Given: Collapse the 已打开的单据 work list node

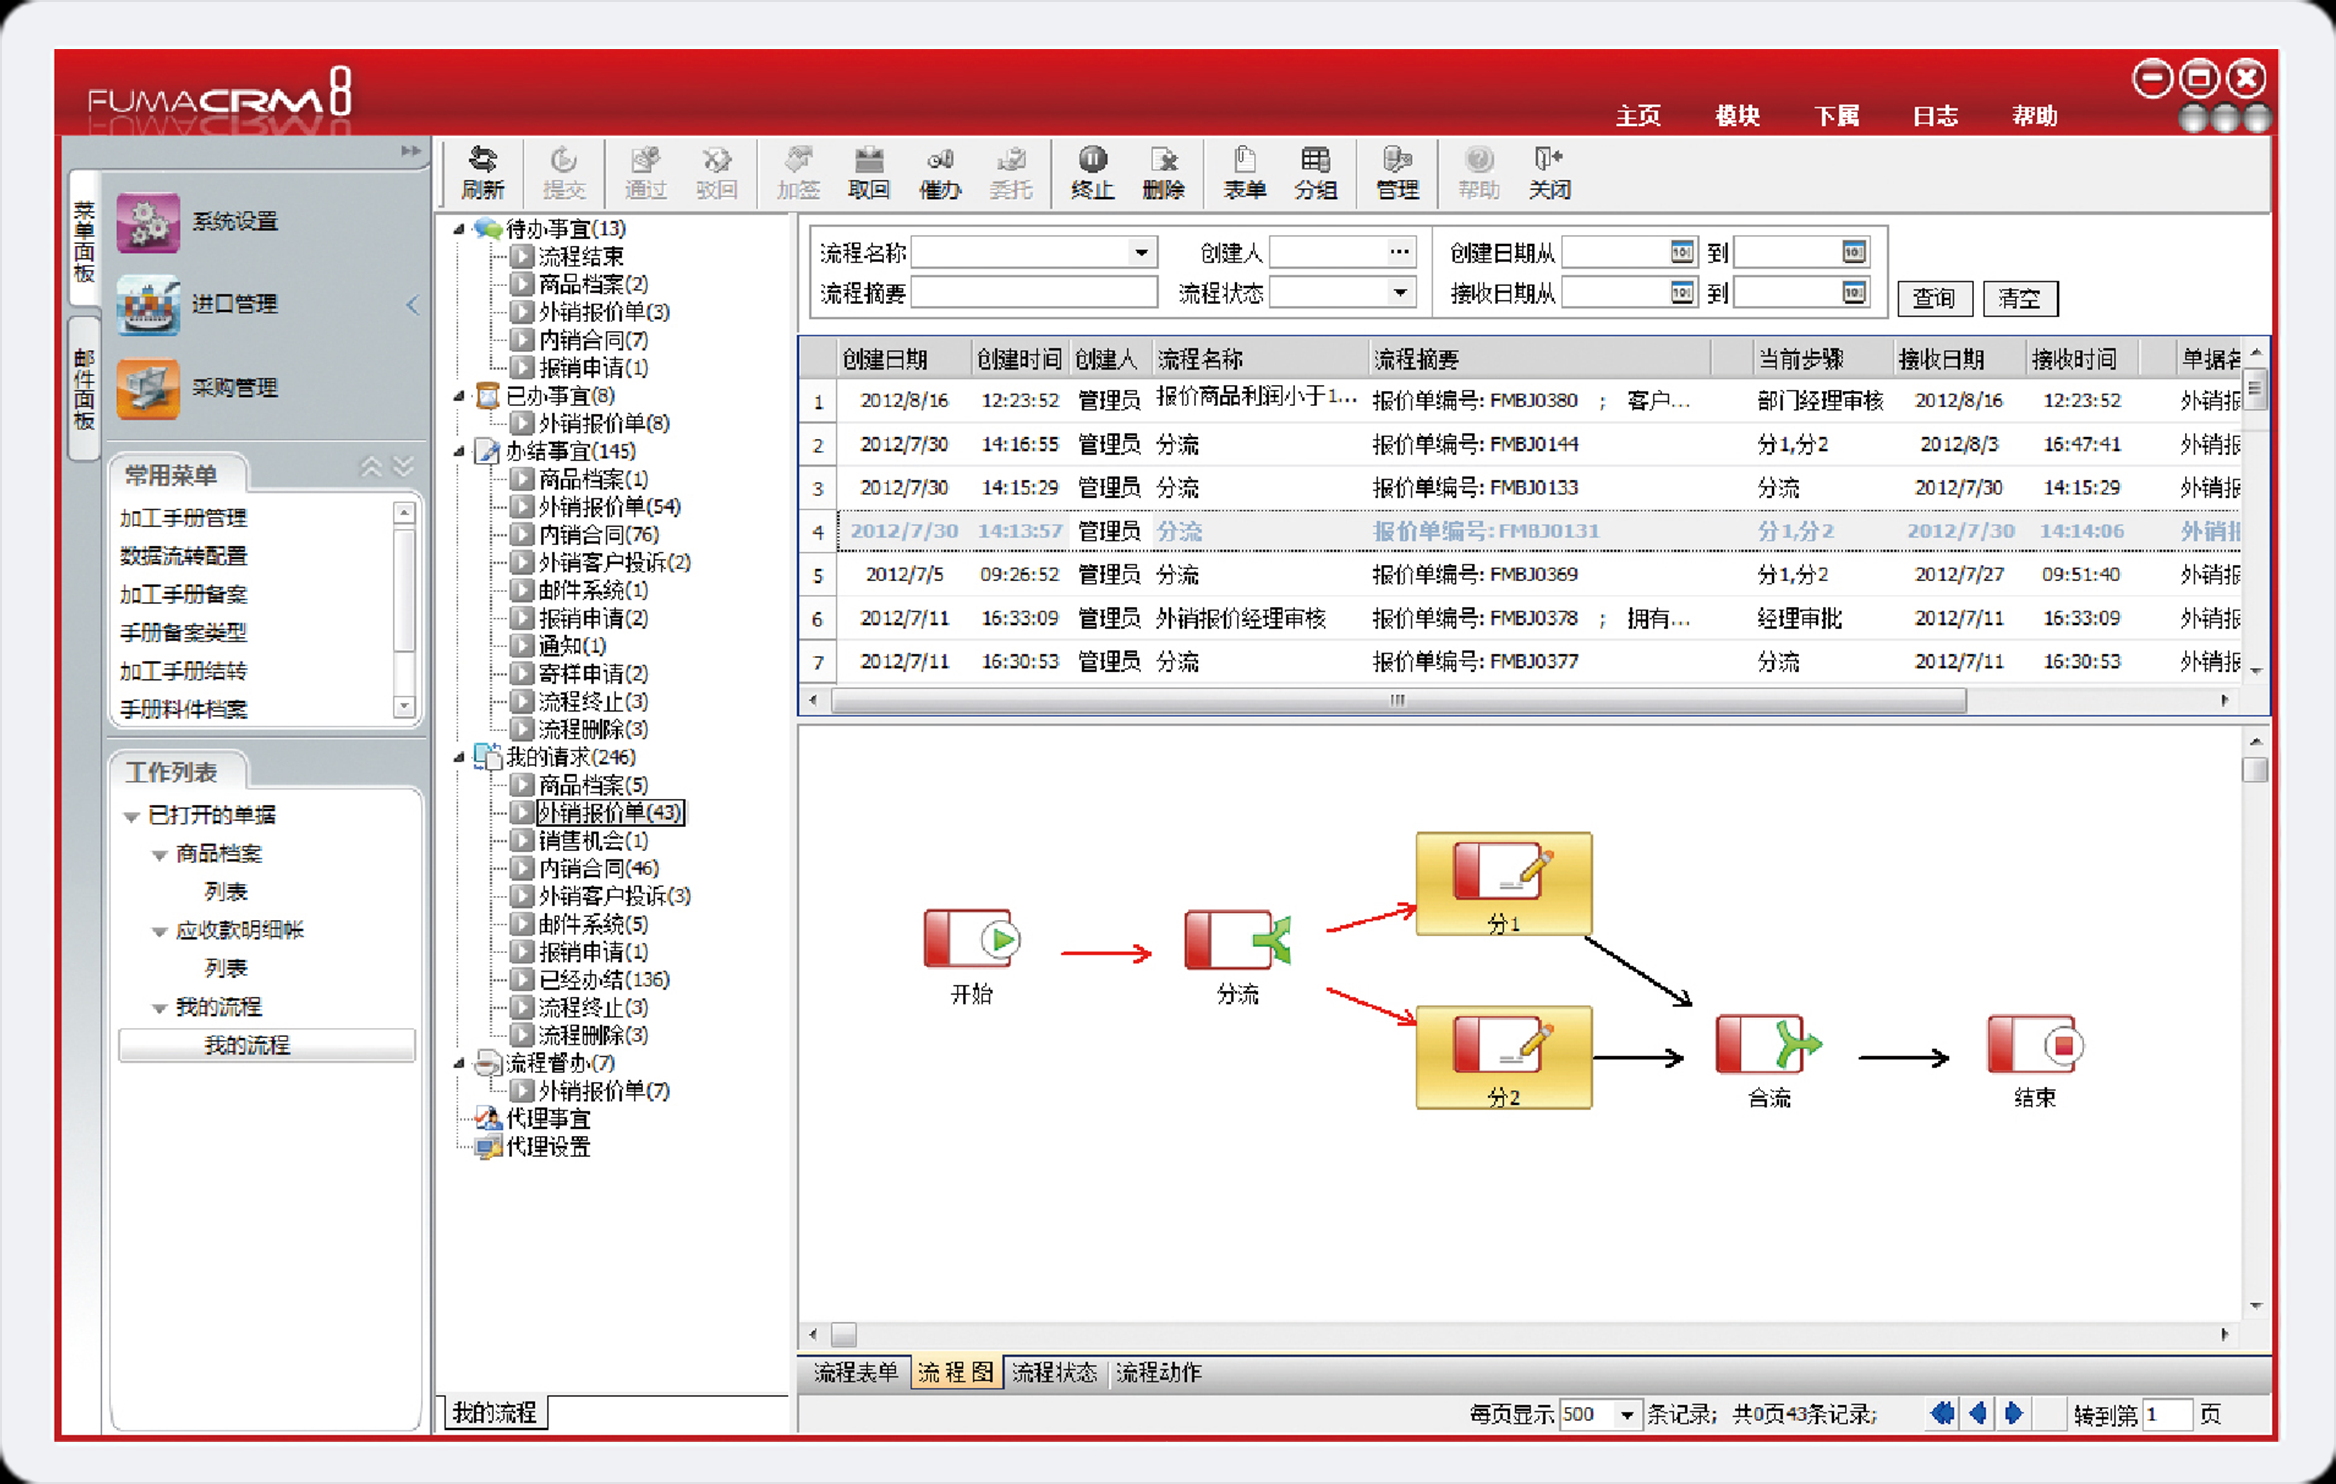Looking at the screenshot, I should click(131, 816).
